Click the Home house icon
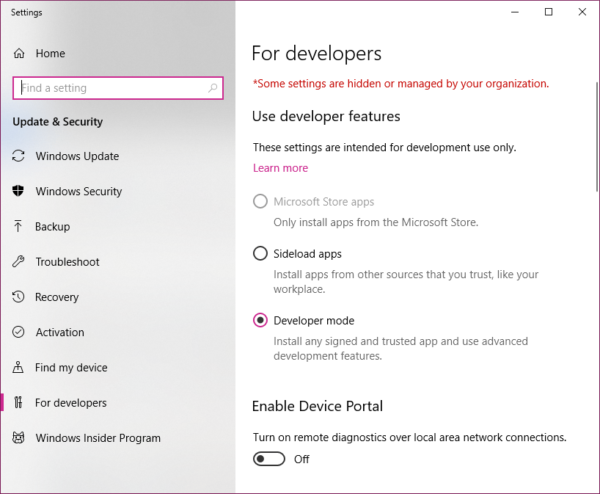This screenshot has width=600, height=494. point(19,53)
